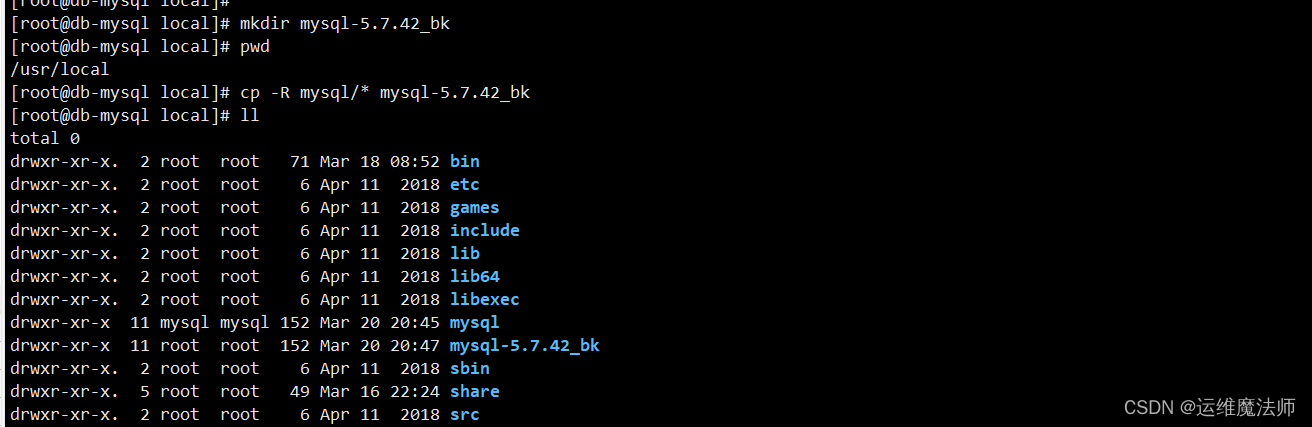Click the ll command text

coord(250,115)
